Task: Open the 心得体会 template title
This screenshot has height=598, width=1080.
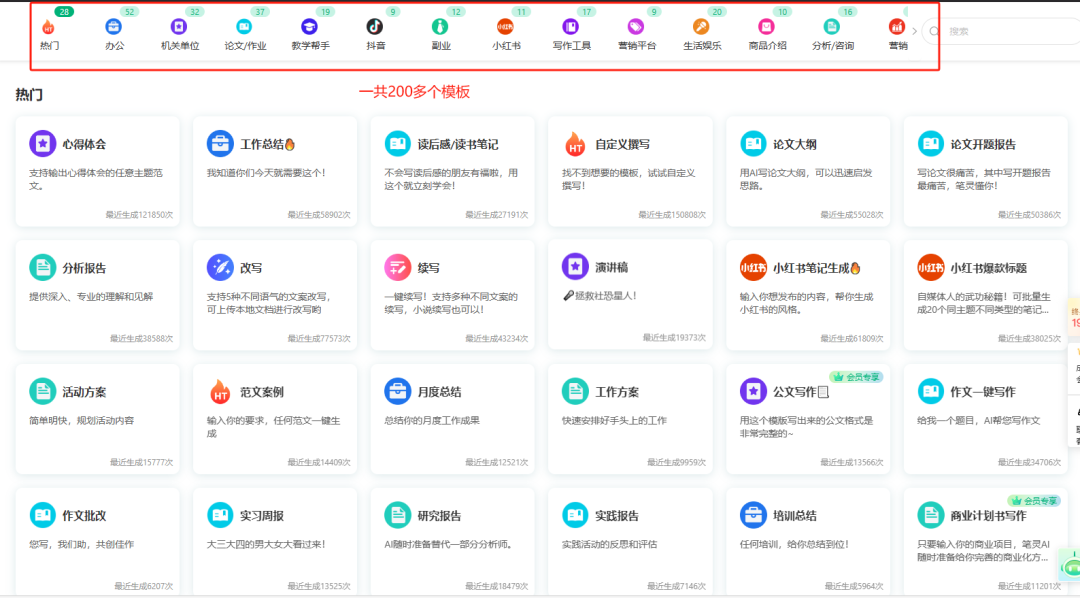Action: tap(84, 144)
